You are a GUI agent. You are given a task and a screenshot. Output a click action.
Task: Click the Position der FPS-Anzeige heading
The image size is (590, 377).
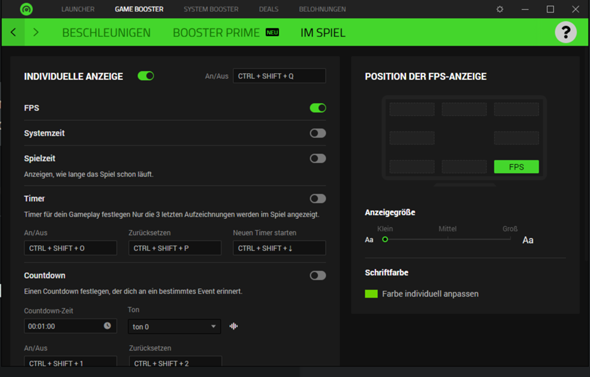(x=426, y=77)
